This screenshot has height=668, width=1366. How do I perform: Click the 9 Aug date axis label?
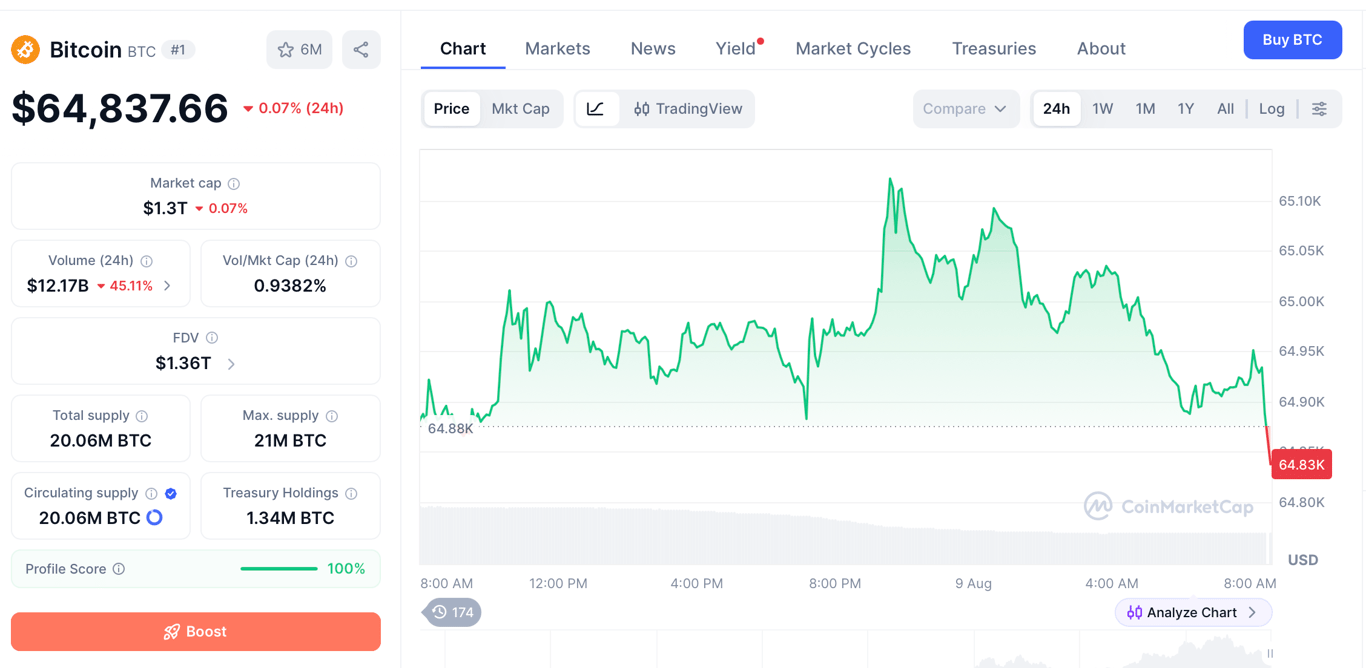pyautogui.click(x=973, y=583)
